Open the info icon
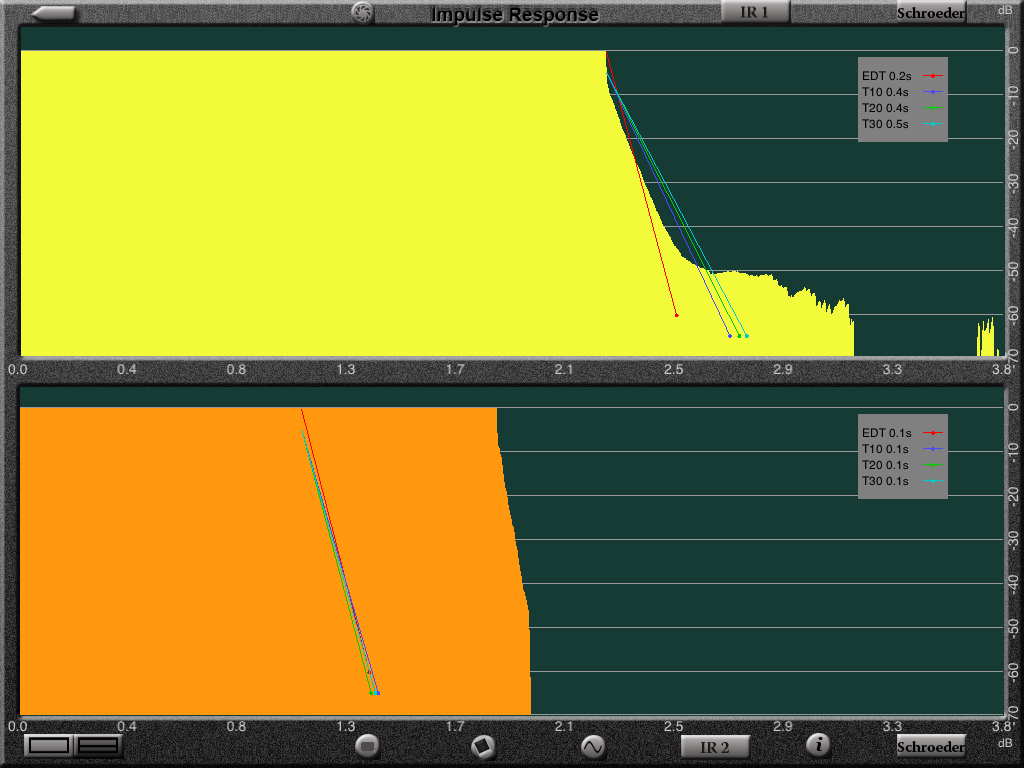 click(x=819, y=744)
